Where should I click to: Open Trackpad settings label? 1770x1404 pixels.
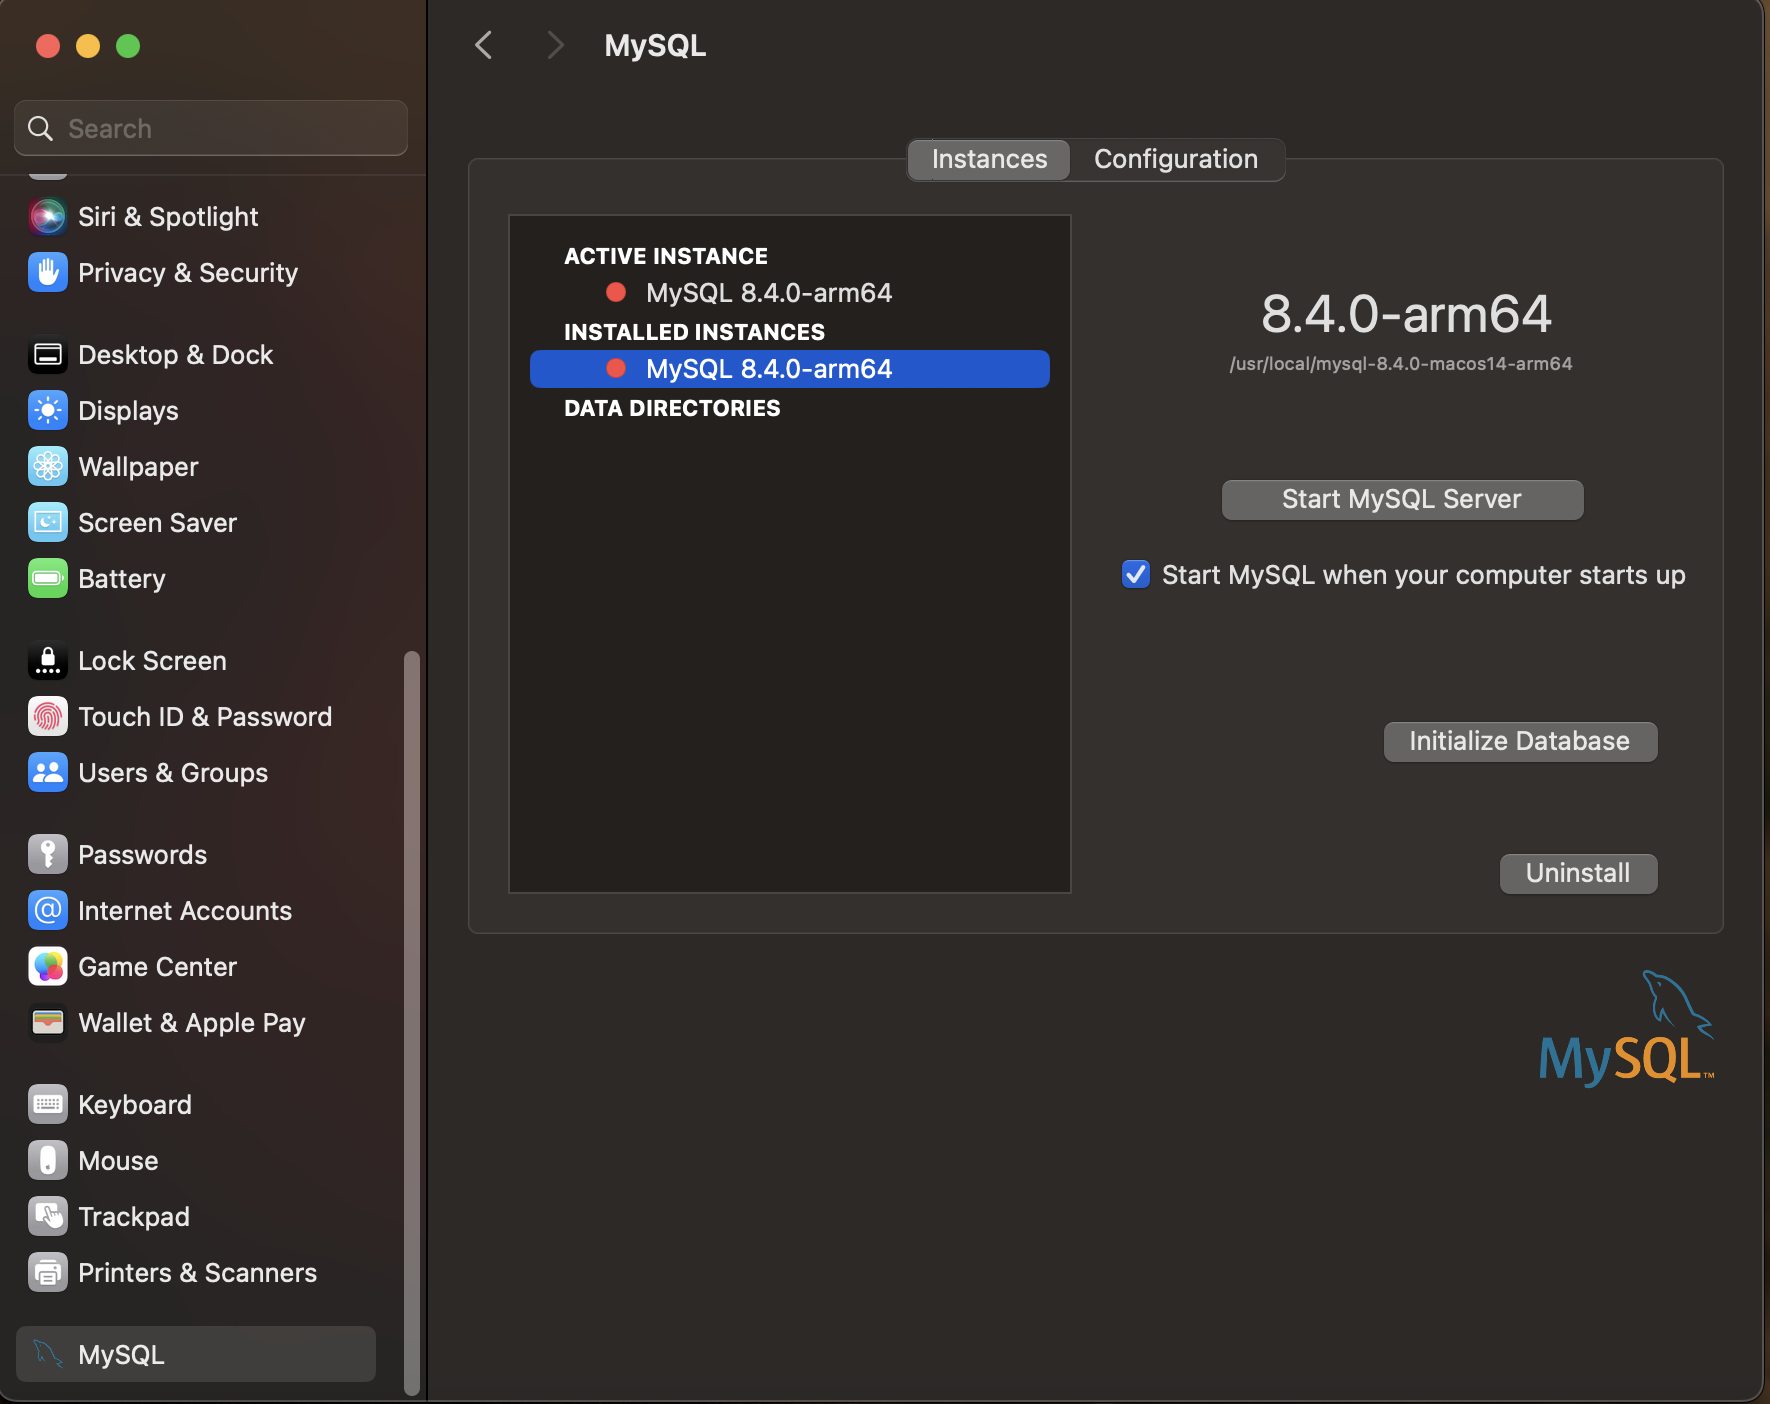(x=134, y=1217)
